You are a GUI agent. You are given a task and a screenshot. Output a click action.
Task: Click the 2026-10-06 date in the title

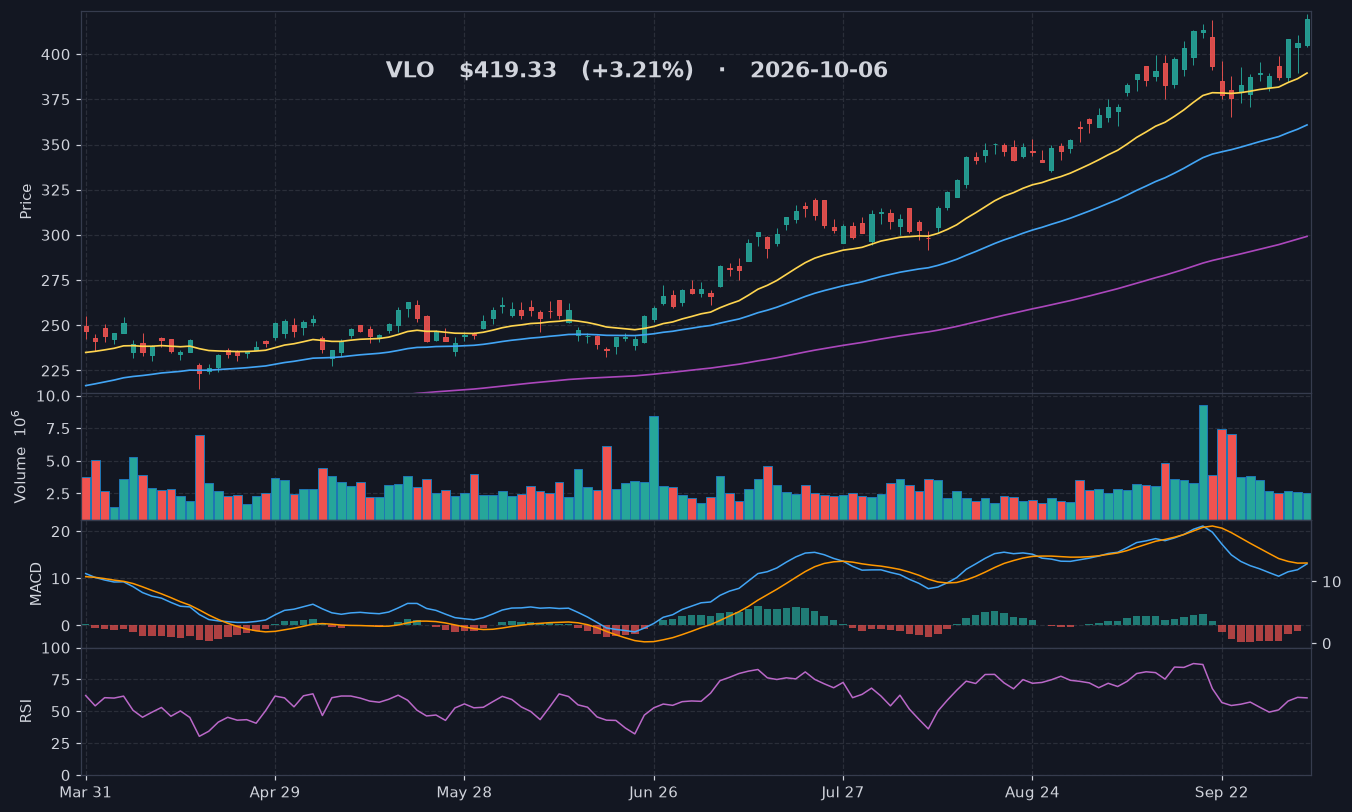[819, 71]
